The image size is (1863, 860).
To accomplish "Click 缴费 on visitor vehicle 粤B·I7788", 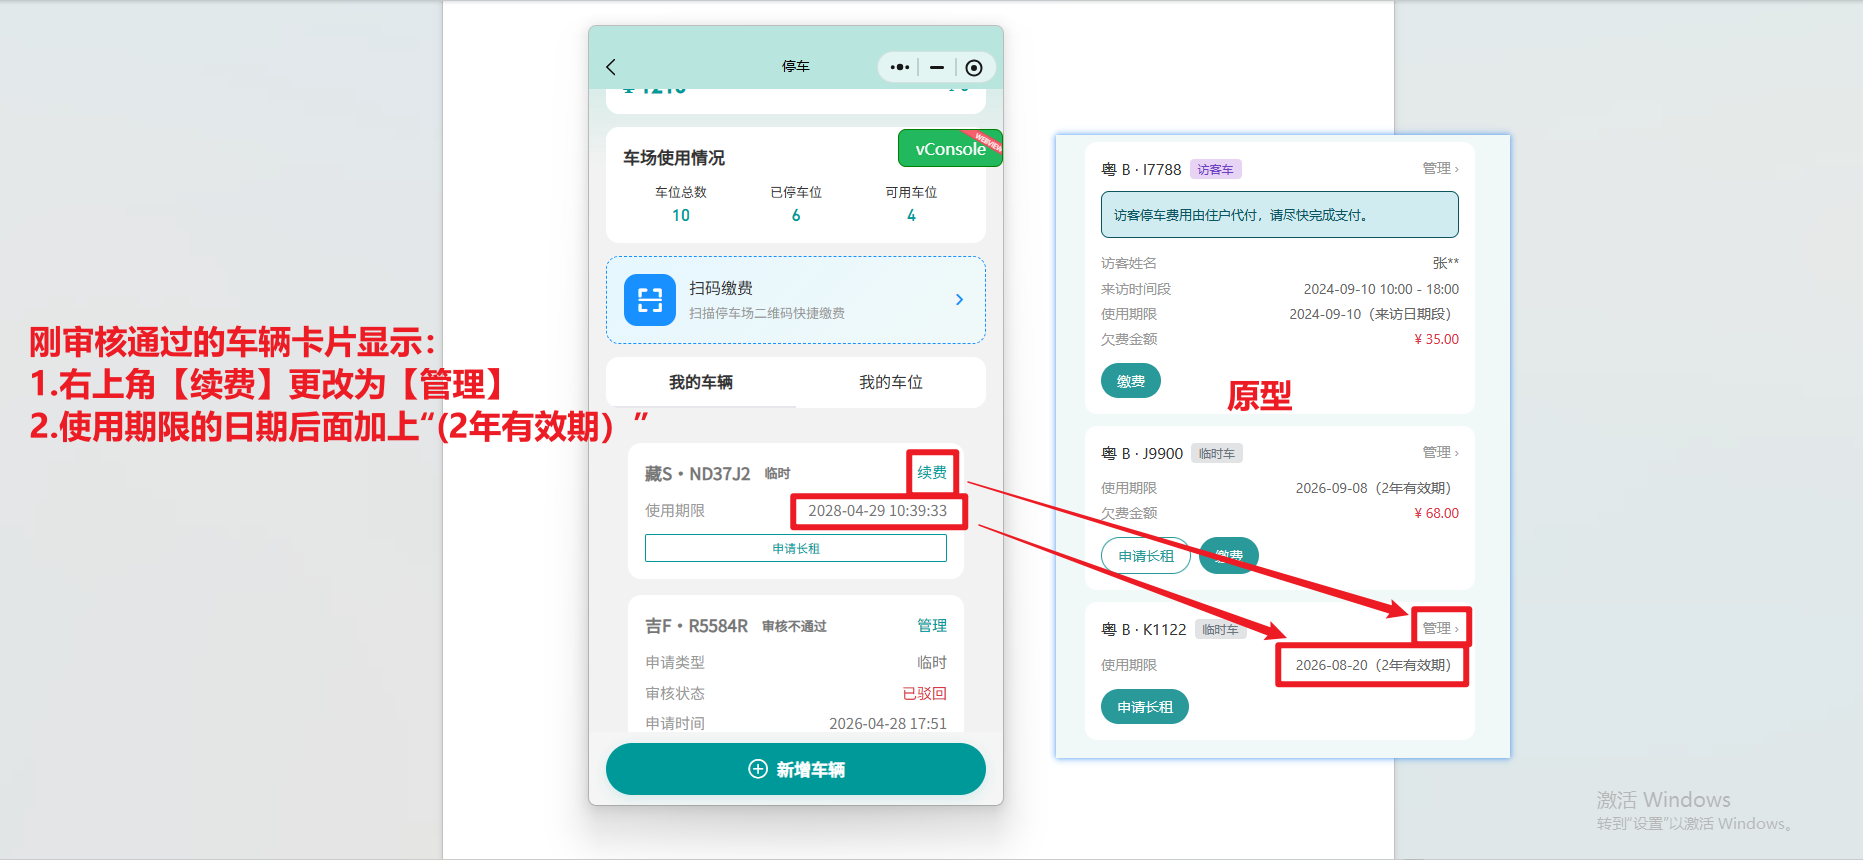I will point(1131,381).
